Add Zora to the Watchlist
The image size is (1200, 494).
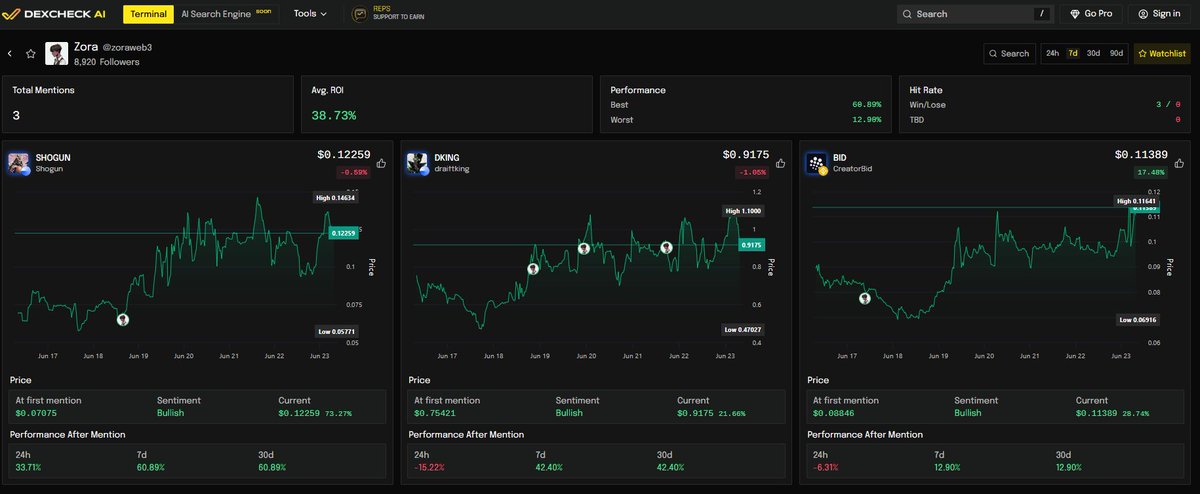tap(1162, 53)
